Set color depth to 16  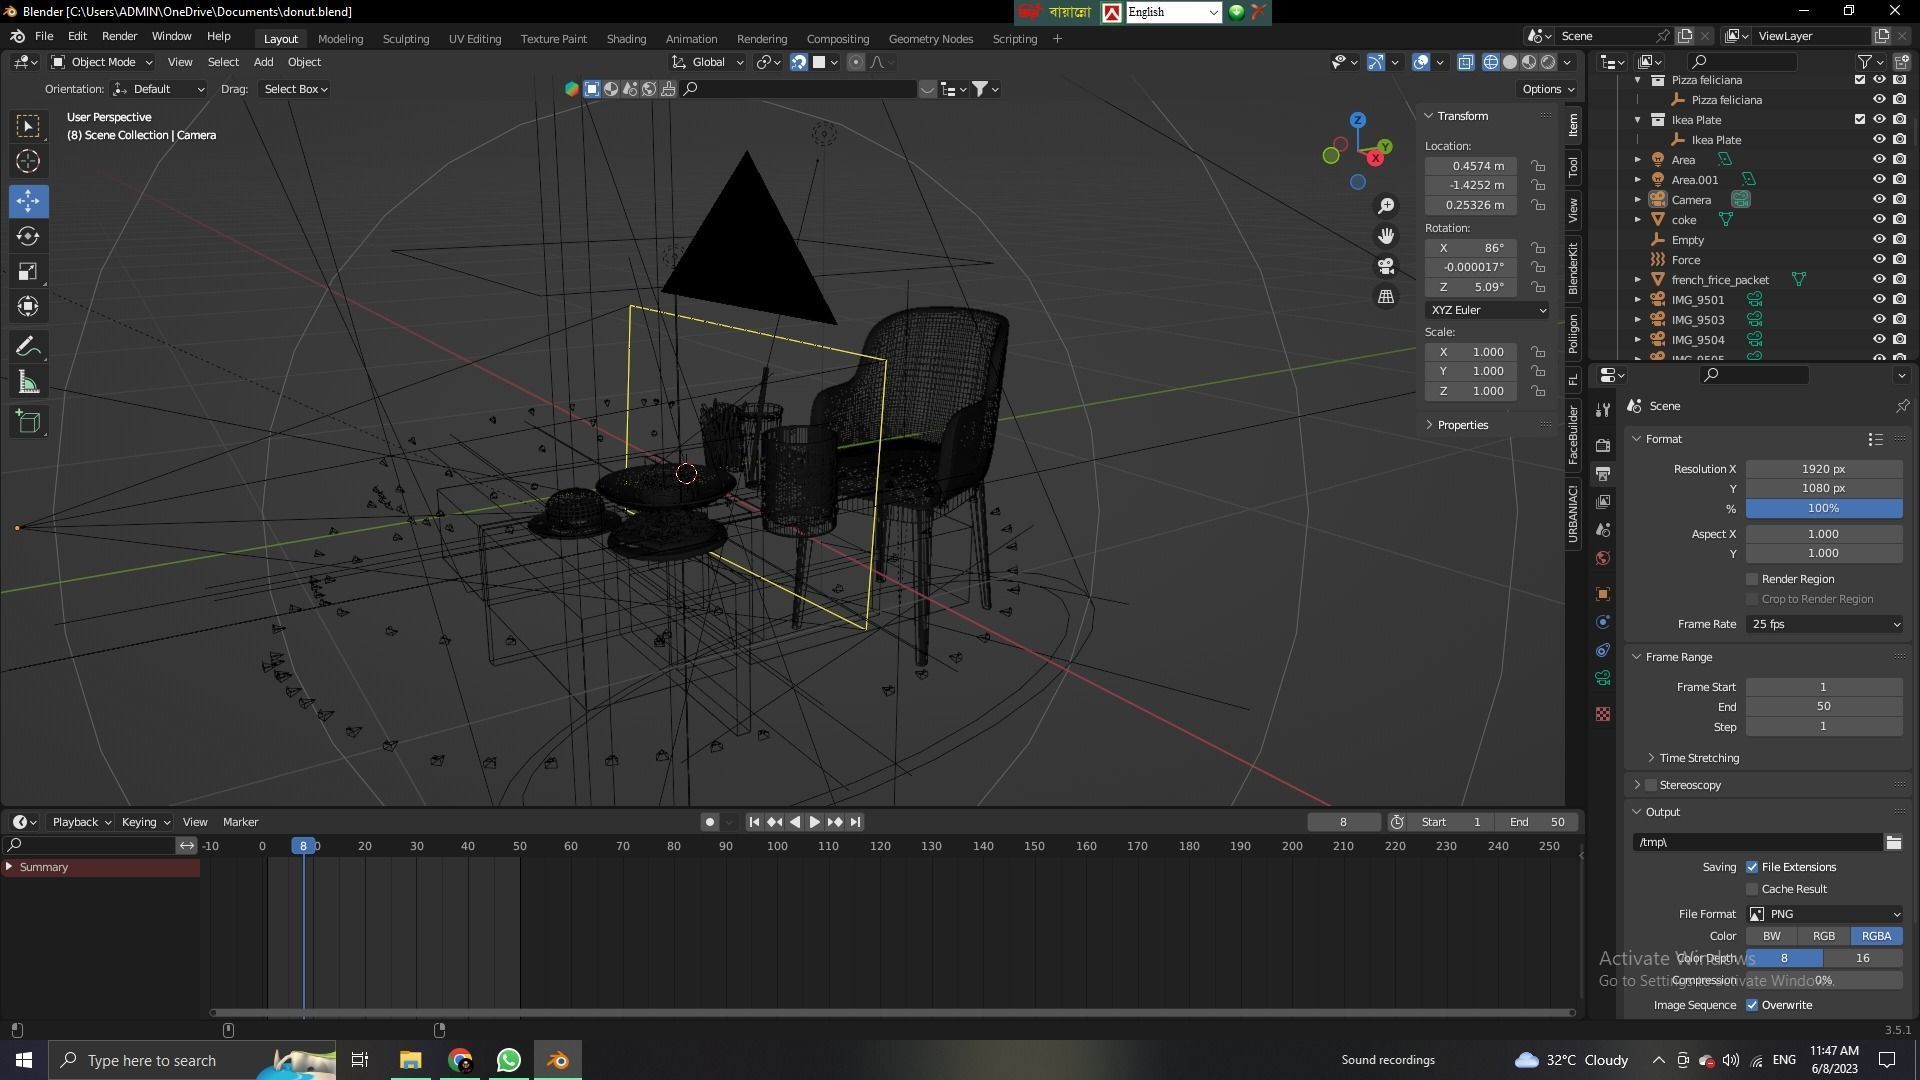point(1862,958)
